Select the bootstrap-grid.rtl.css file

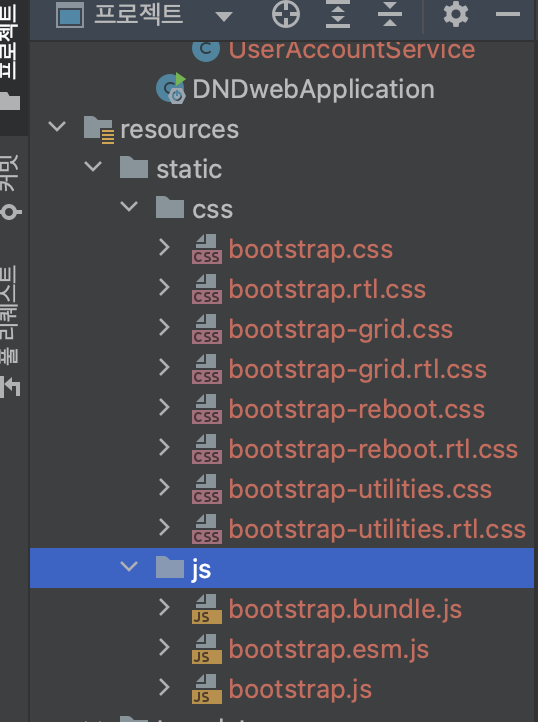click(x=358, y=370)
